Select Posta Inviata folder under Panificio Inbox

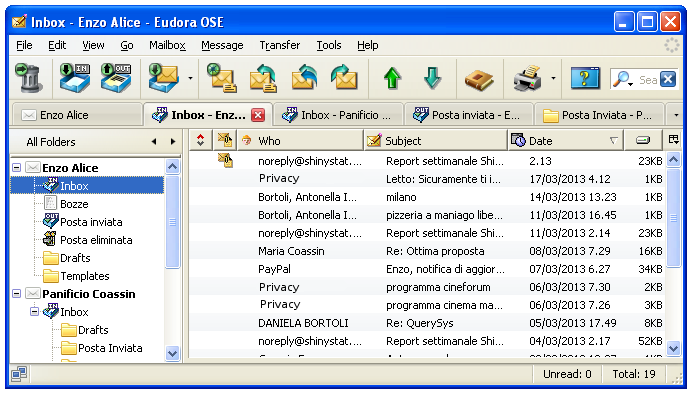coord(102,348)
